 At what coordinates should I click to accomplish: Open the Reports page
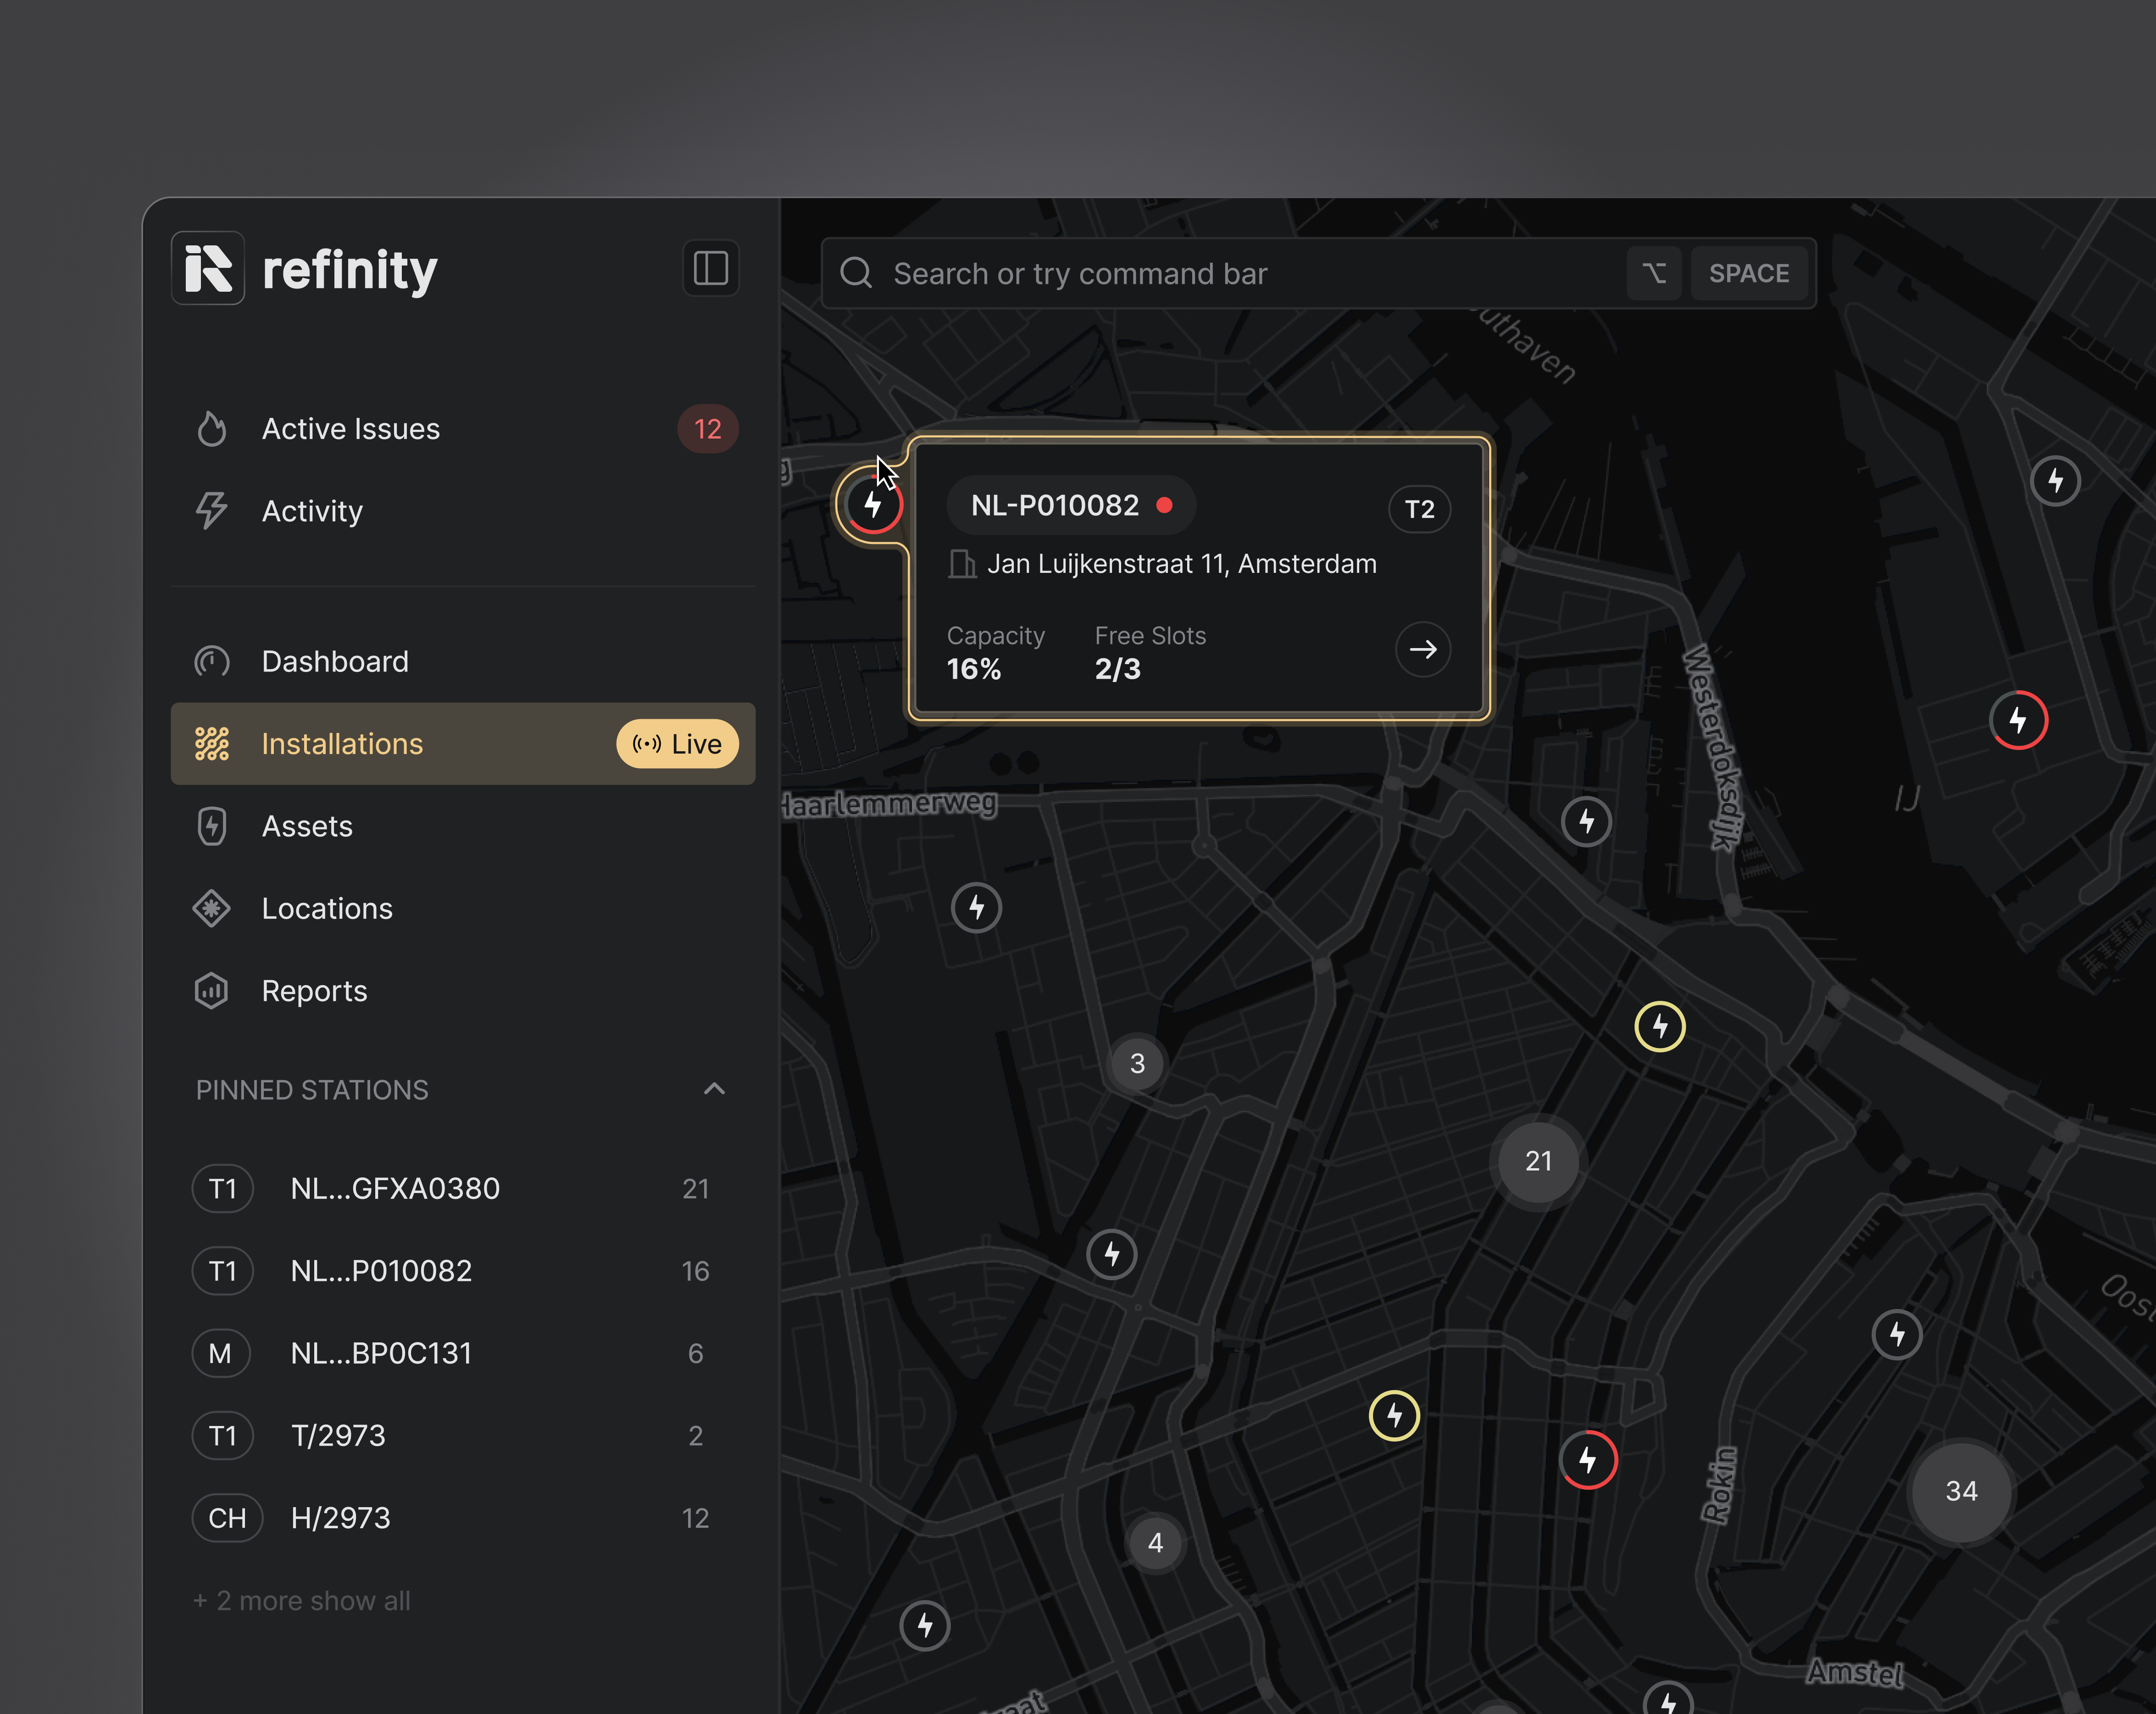(x=463, y=991)
